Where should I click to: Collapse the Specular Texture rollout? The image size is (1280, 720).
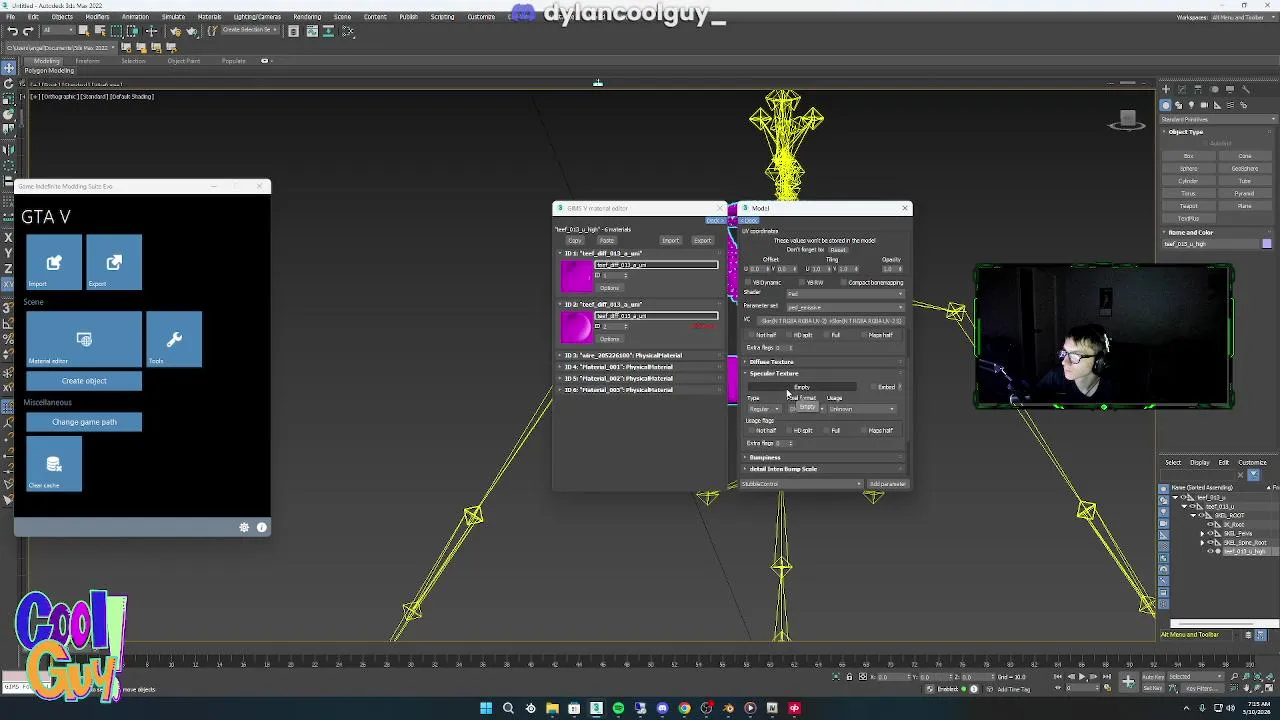tap(824, 373)
